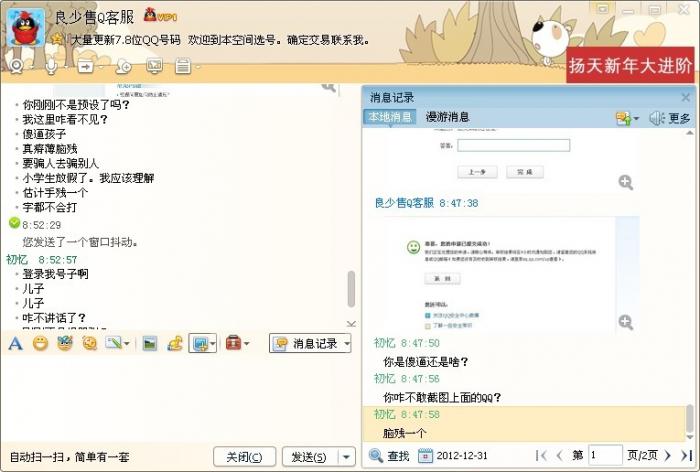Image resolution: width=700 pixels, height=472 pixels.
Task: Expand the 消息记录 button dropdown arrow
Action: [x=347, y=344]
